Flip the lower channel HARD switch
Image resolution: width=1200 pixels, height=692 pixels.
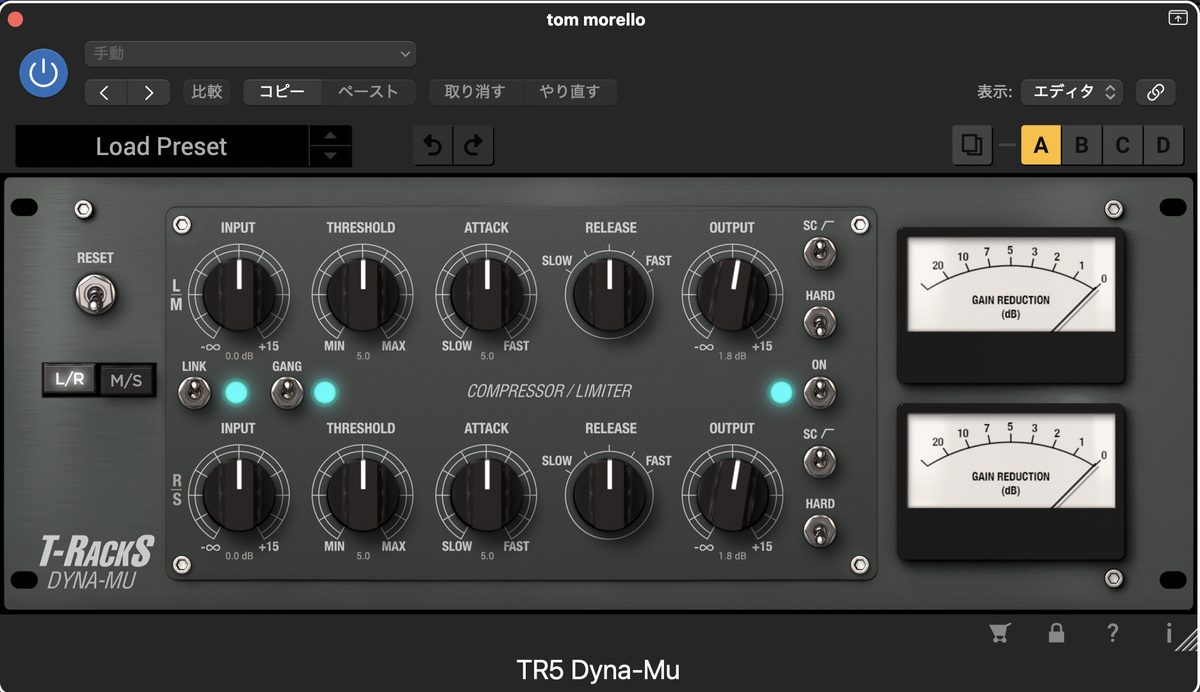[819, 530]
